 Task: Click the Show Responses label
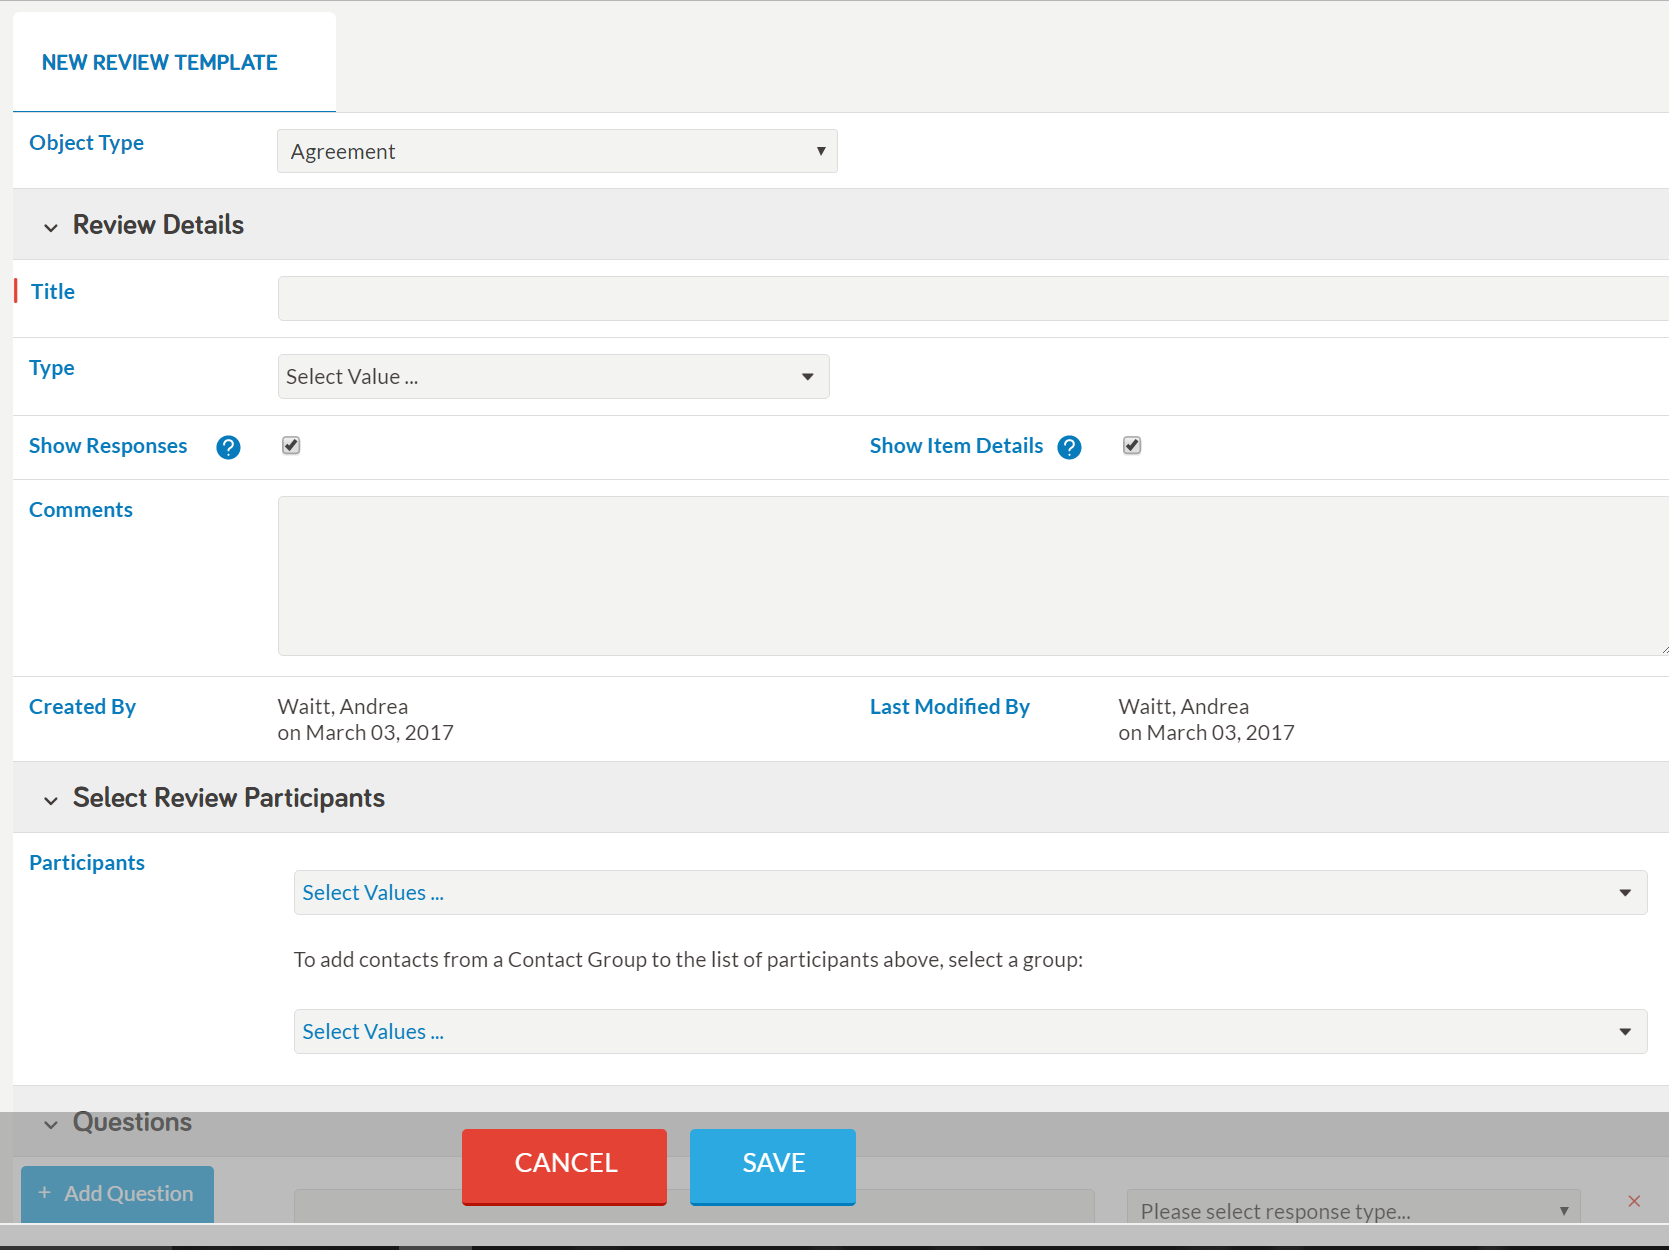[108, 446]
